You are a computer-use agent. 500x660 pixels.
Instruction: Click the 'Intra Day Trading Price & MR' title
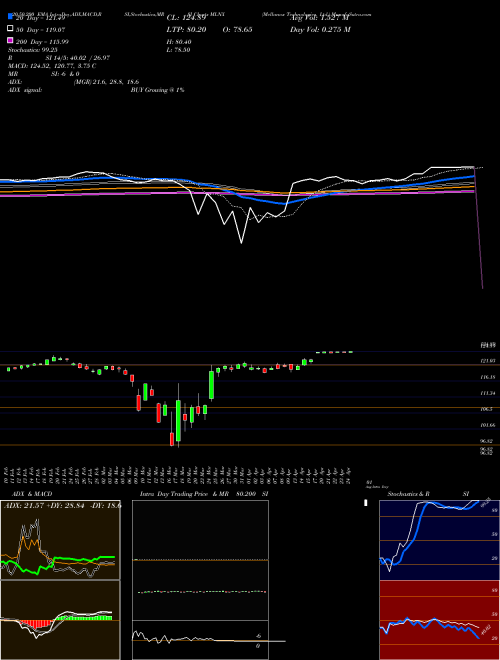(184, 494)
